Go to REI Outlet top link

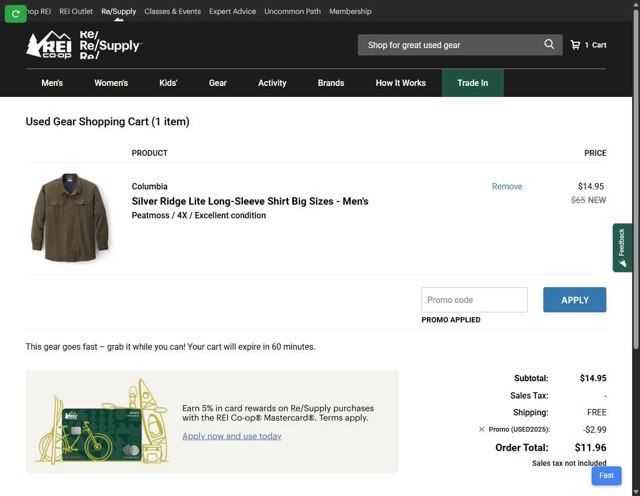76,12
